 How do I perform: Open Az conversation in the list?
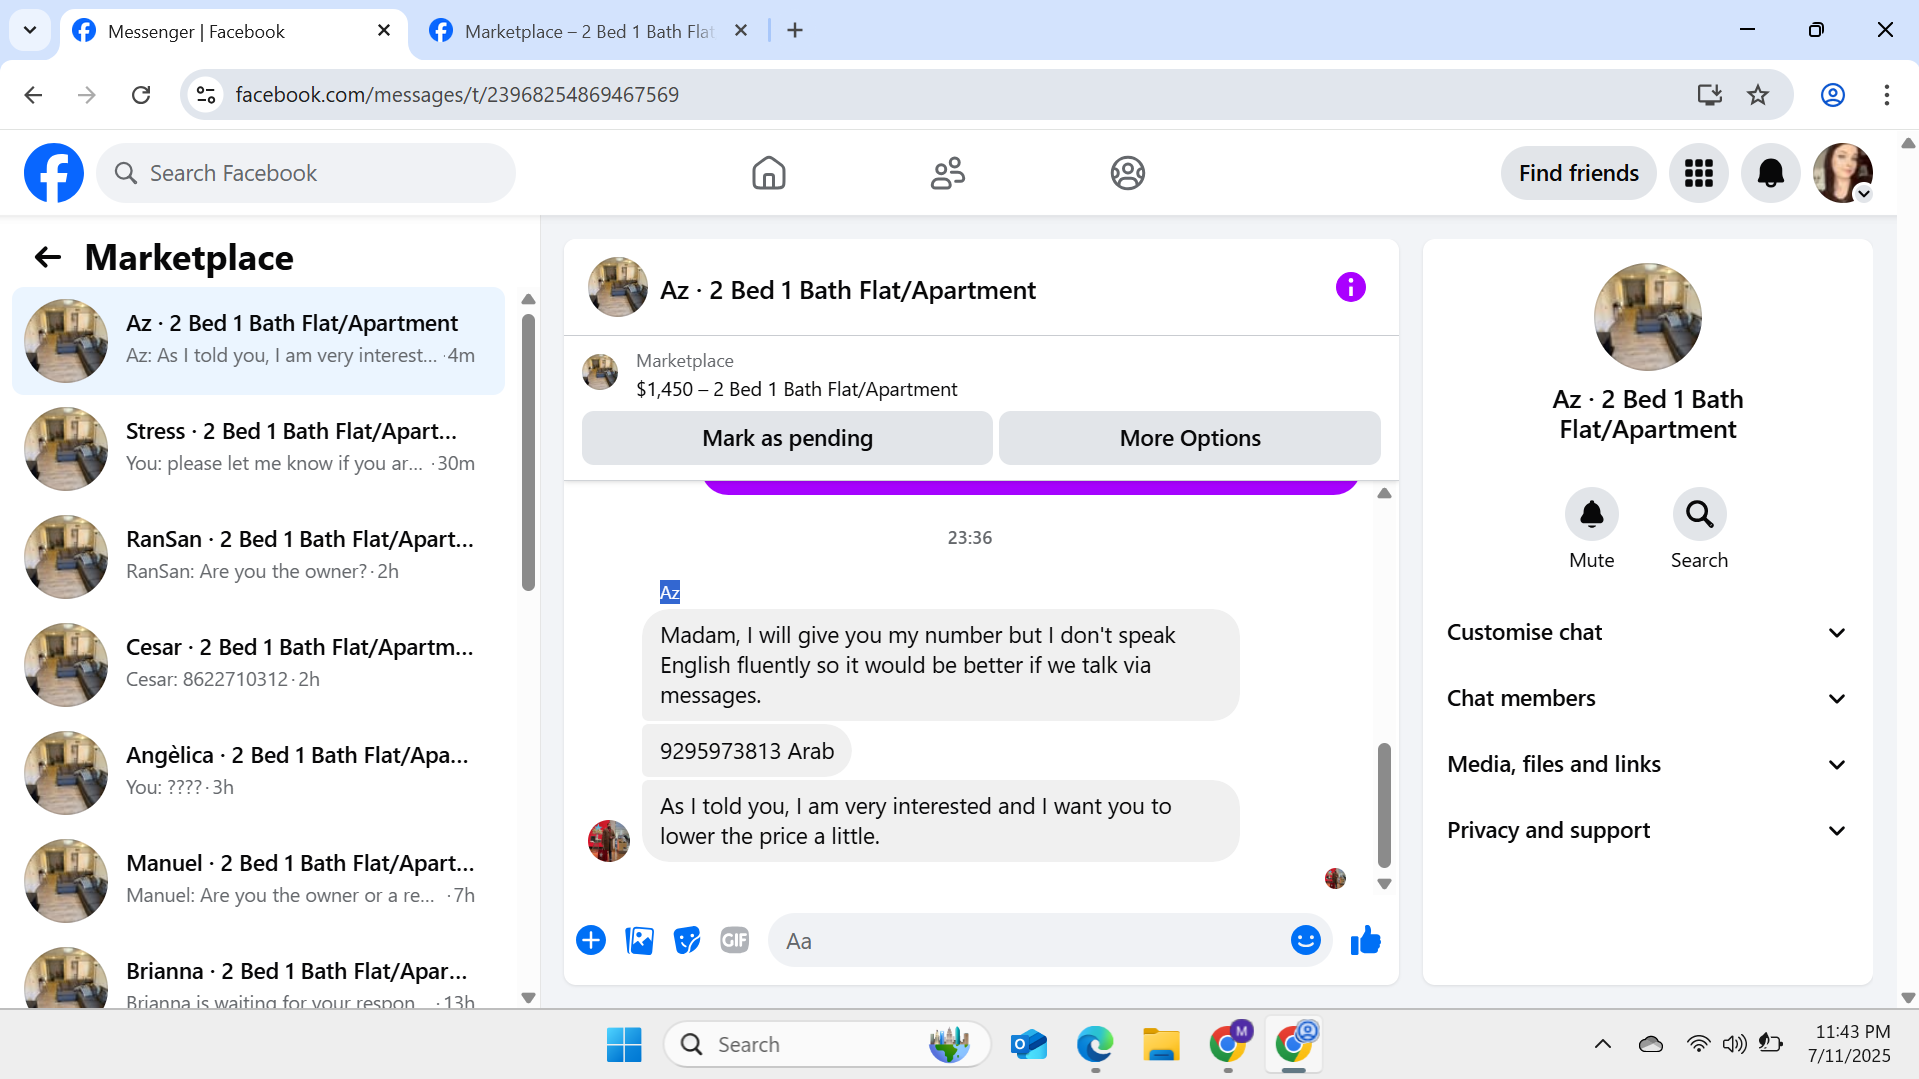pyautogui.click(x=259, y=341)
